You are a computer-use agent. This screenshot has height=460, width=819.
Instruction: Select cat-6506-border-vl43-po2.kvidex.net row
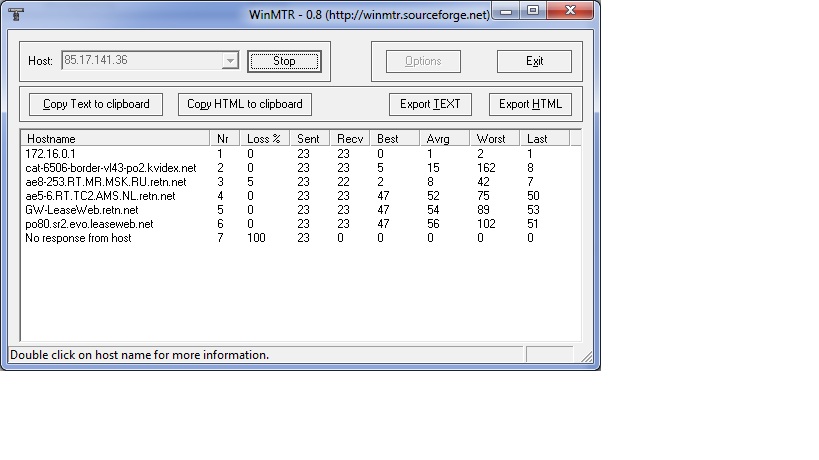click(x=300, y=168)
